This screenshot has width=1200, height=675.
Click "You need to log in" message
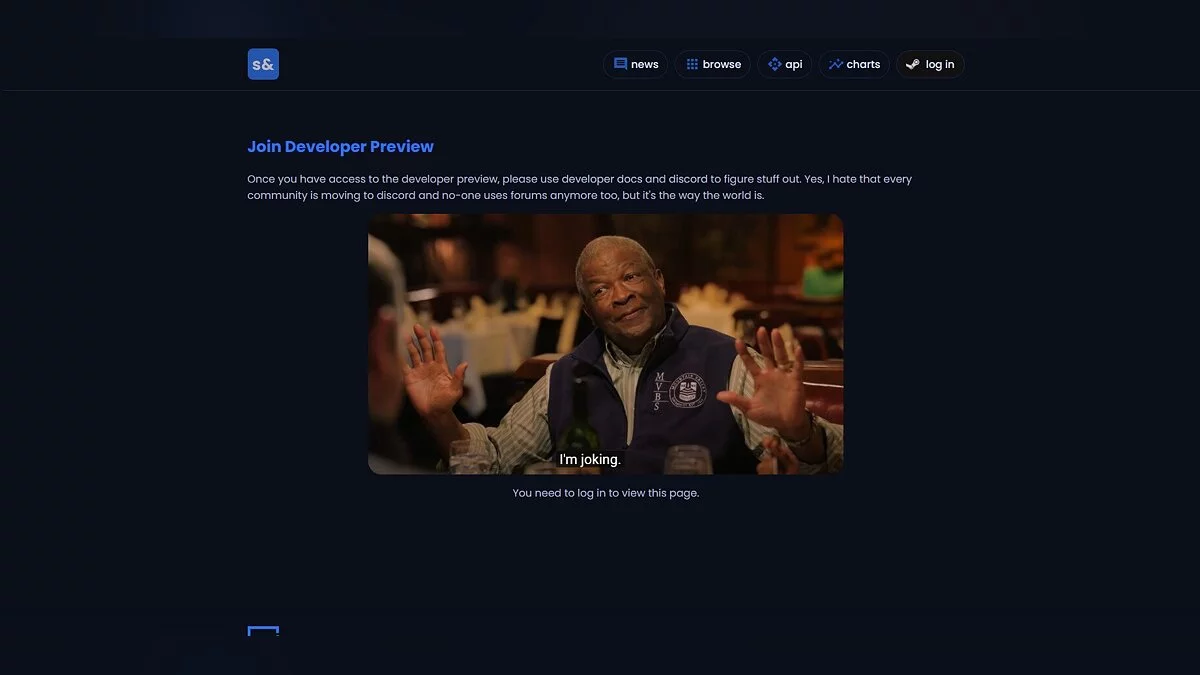tap(605, 493)
